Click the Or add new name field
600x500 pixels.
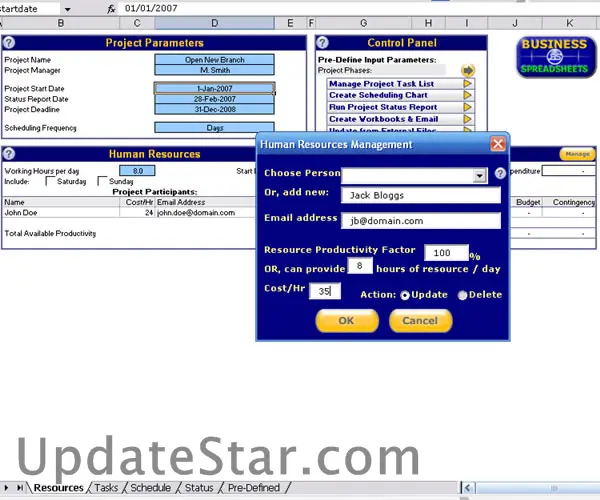click(x=421, y=195)
